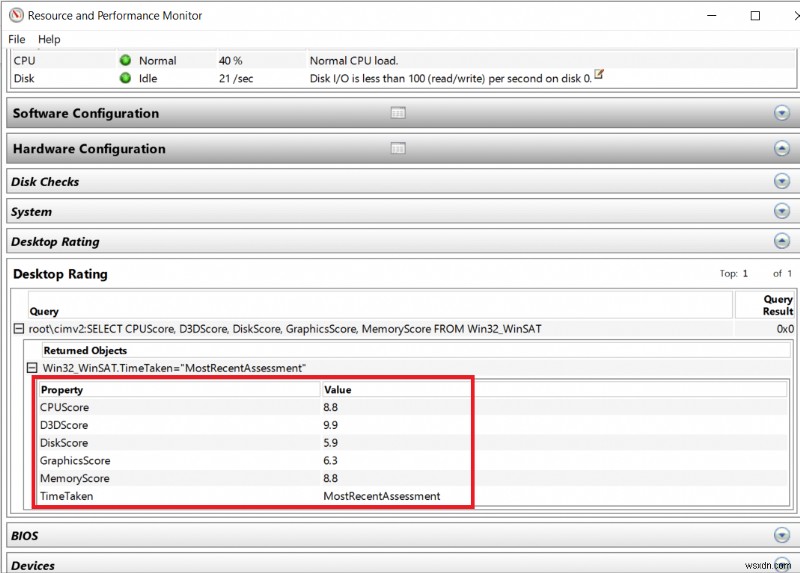Minimize the Resource and Performance Monitor window
The width and height of the screenshot is (800, 573).
click(711, 15)
